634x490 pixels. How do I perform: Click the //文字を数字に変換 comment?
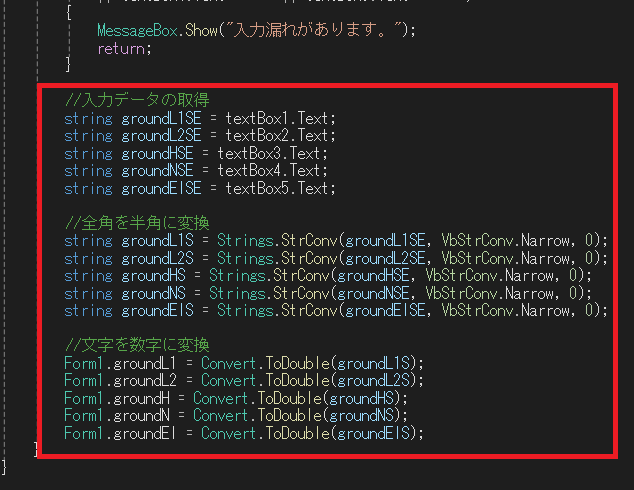pos(136,345)
